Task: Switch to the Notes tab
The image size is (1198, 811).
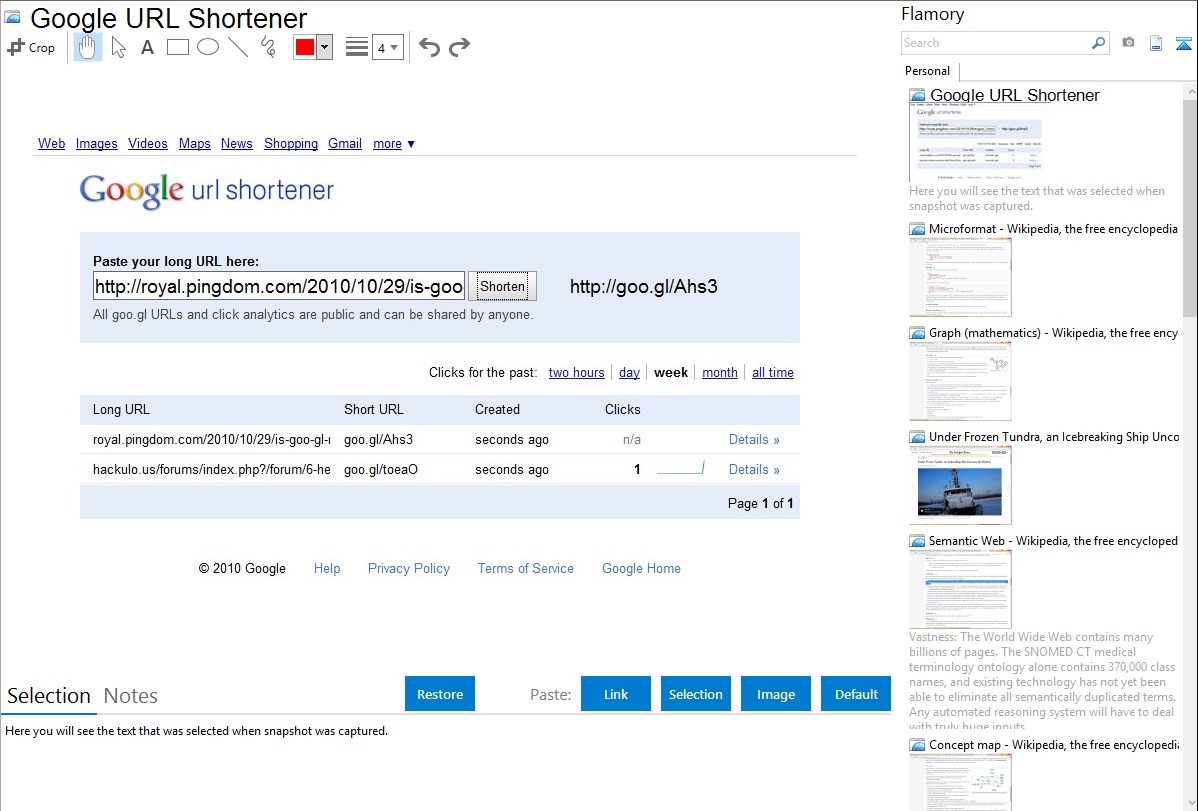Action: (x=131, y=696)
